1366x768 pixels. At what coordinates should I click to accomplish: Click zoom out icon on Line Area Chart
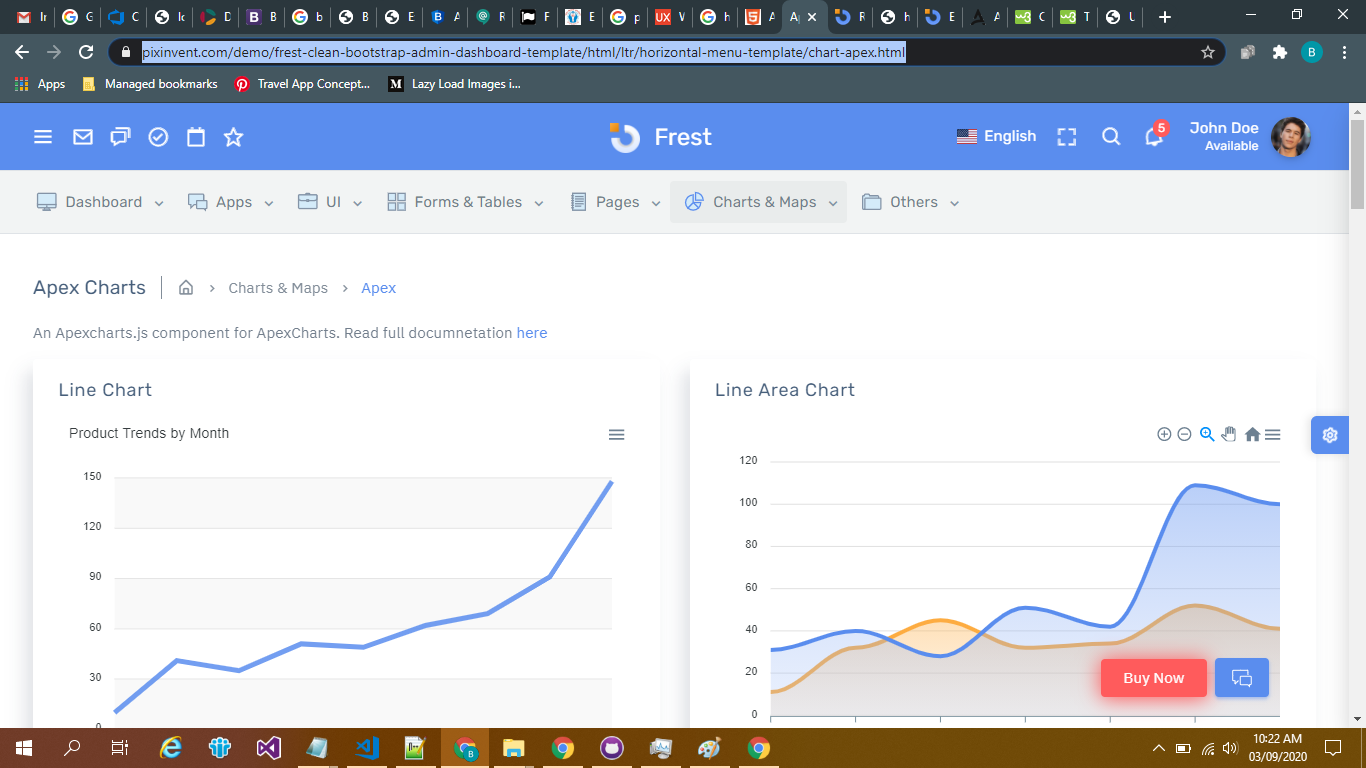1184,434
